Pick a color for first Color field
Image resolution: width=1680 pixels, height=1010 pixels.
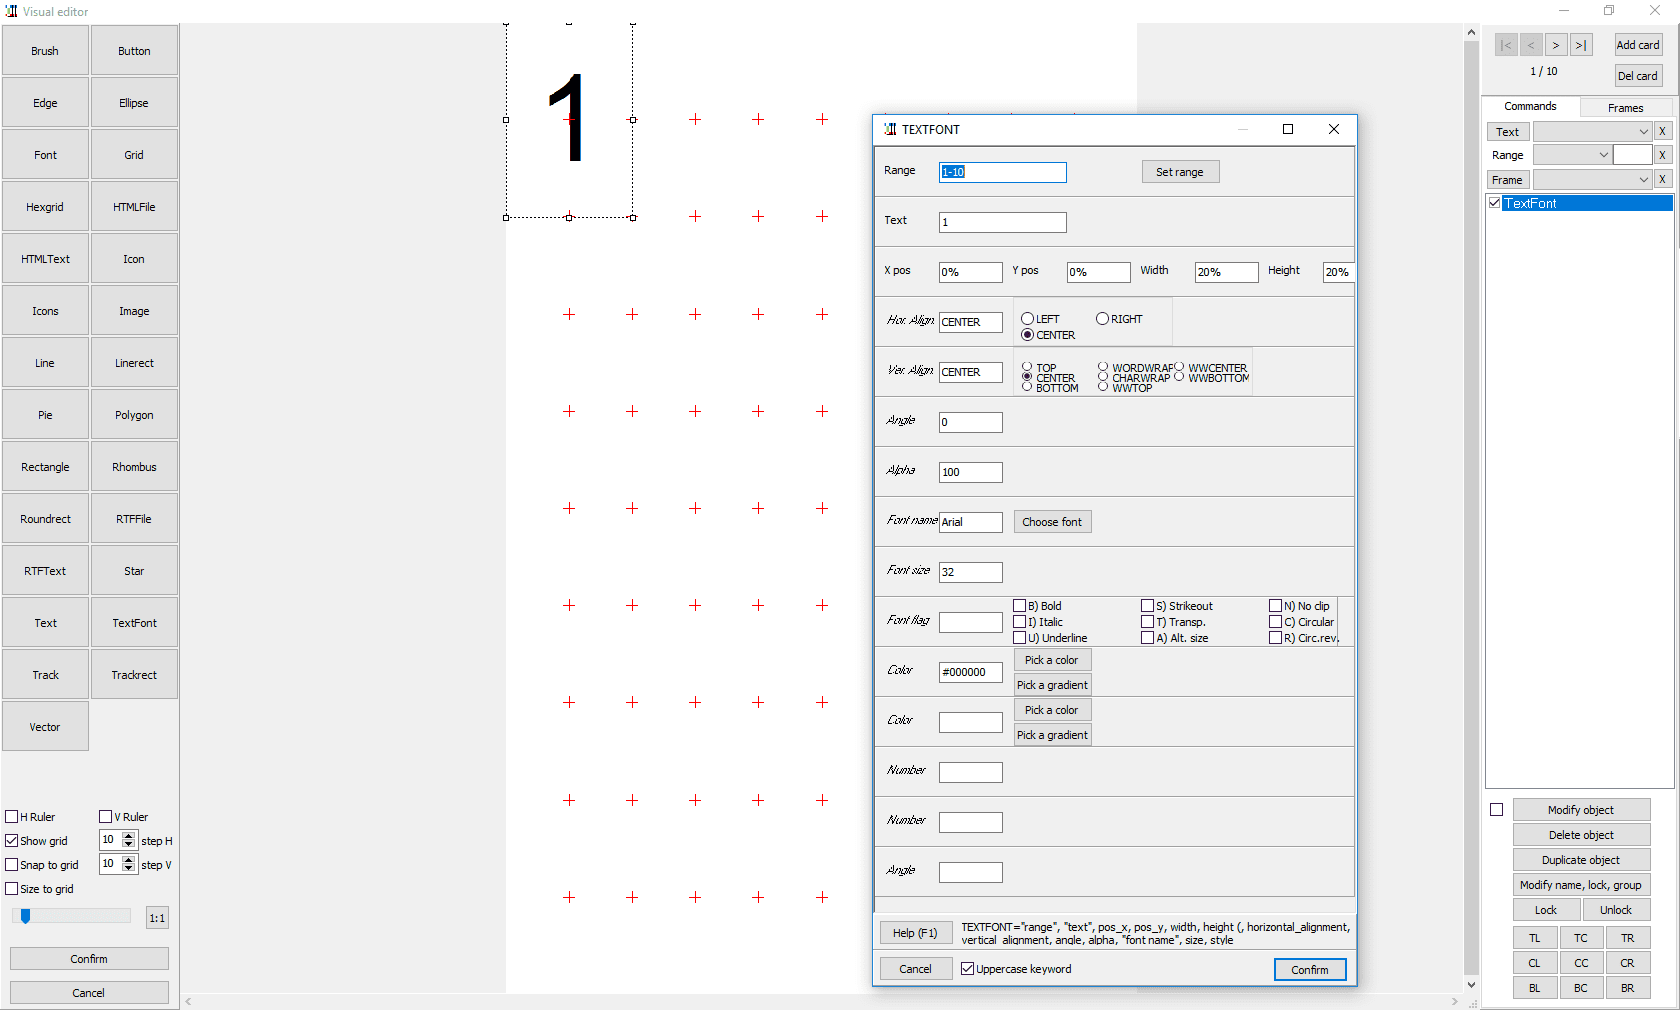click(1052, 660)
